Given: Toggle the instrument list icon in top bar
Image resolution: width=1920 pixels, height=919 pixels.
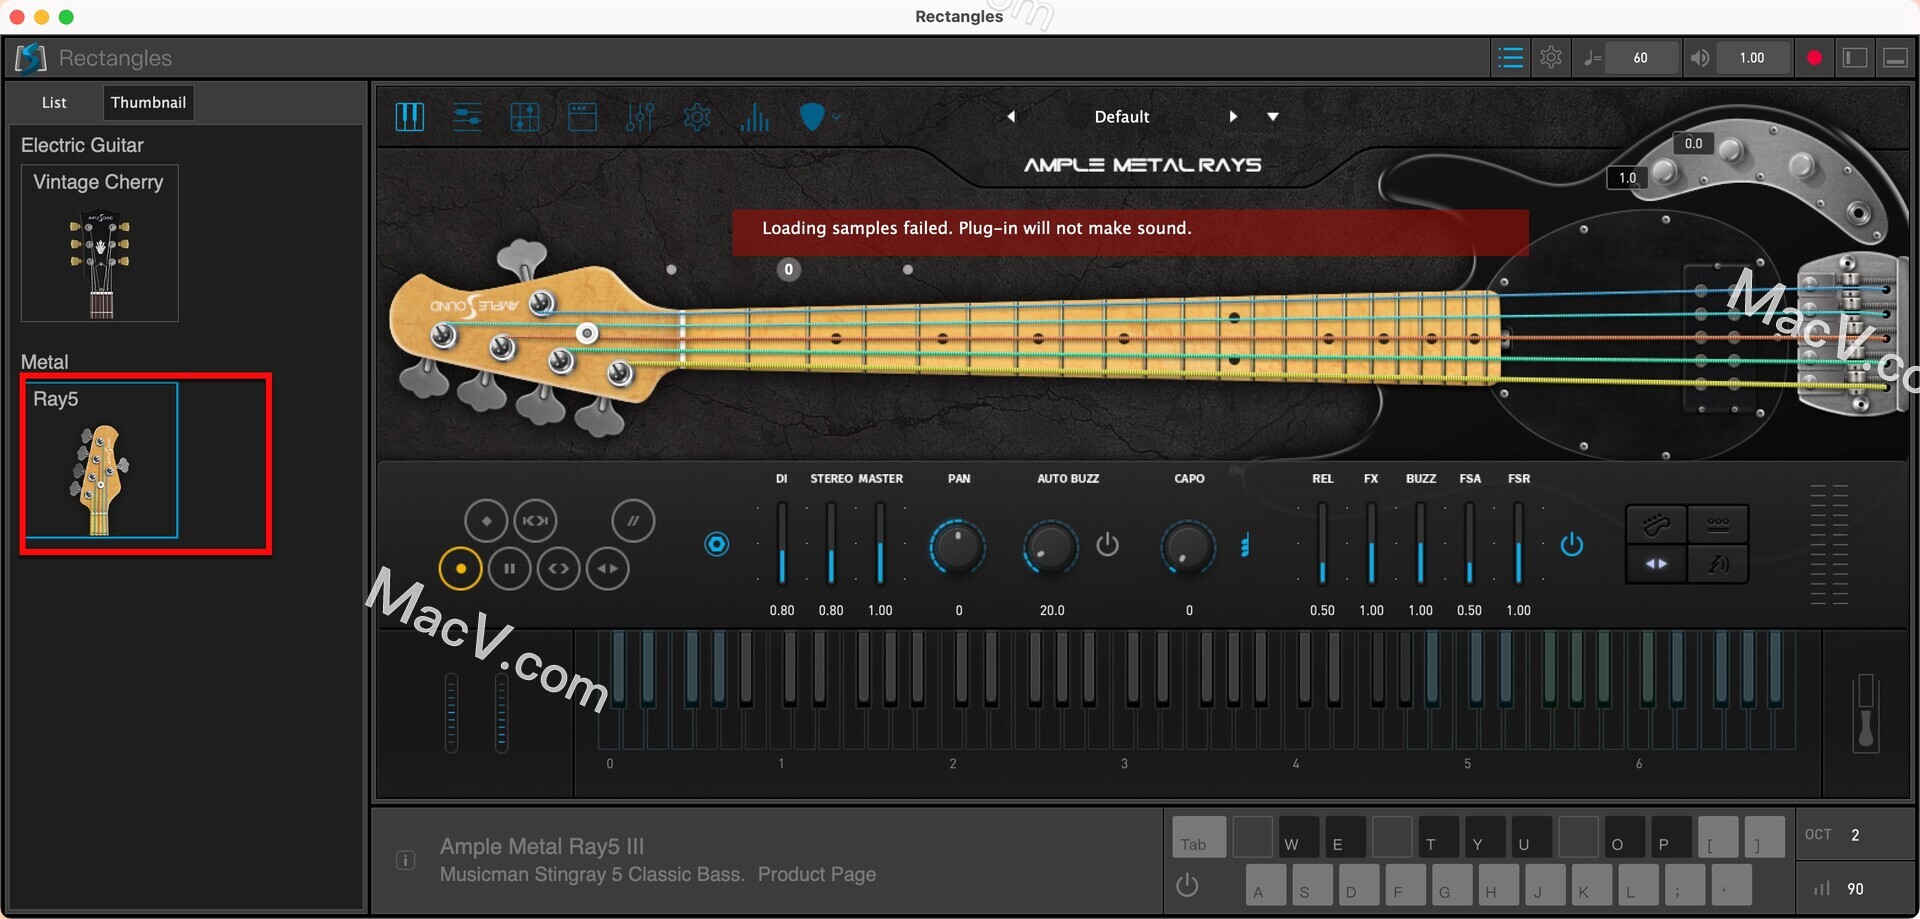Looking at the screenshot, I should (x=1511, y=58).
